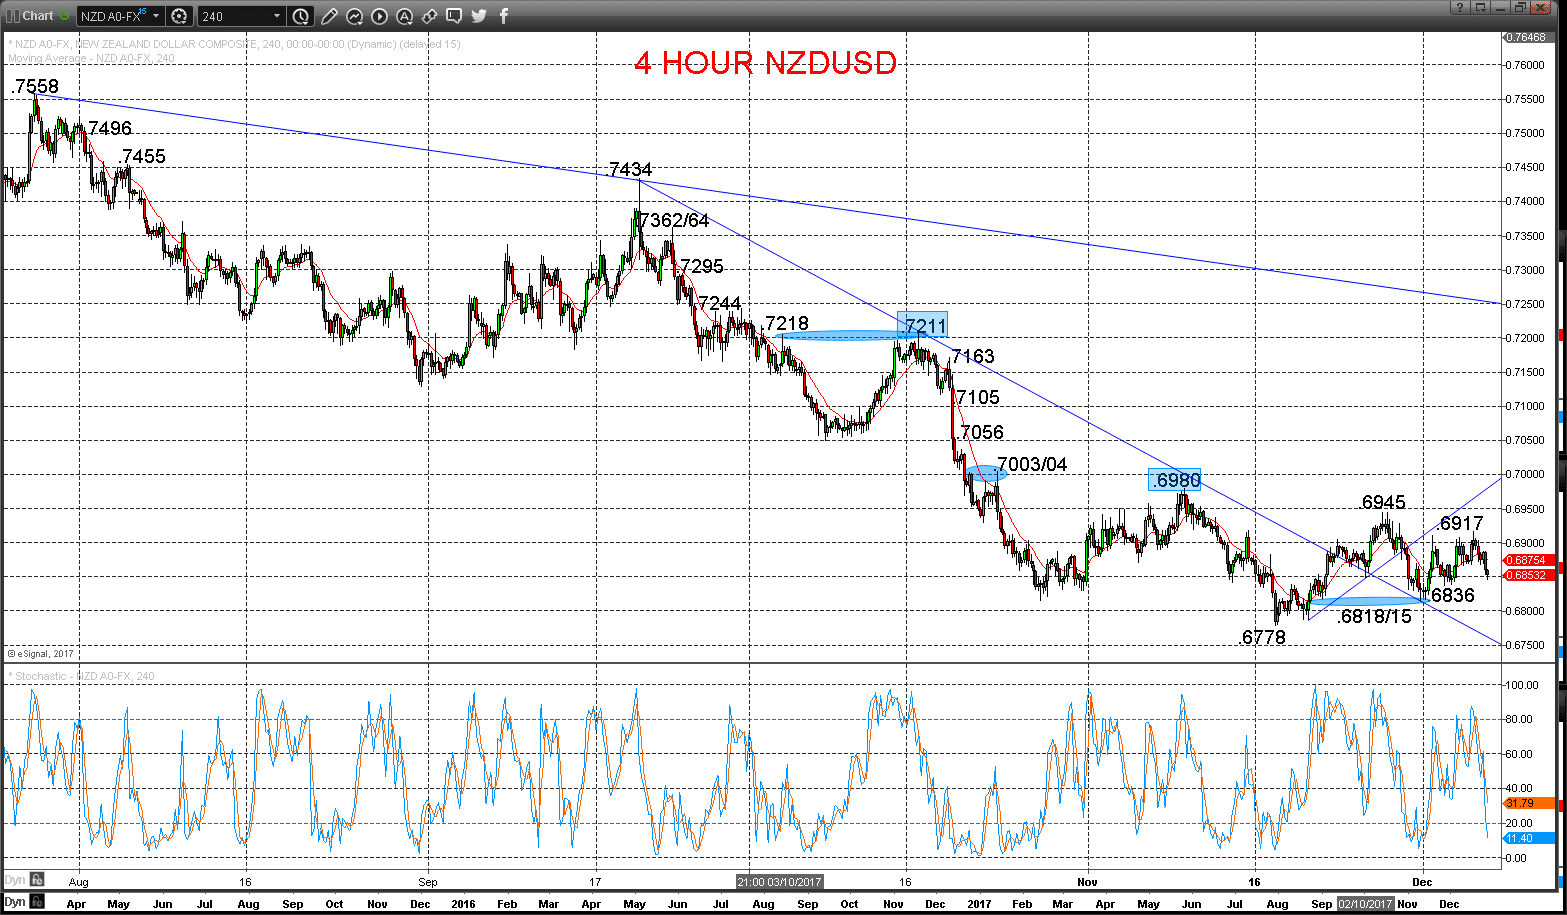Screen dimensions: 1567x915
Task: Click the 7056 price label
Action: click(981, 432)
